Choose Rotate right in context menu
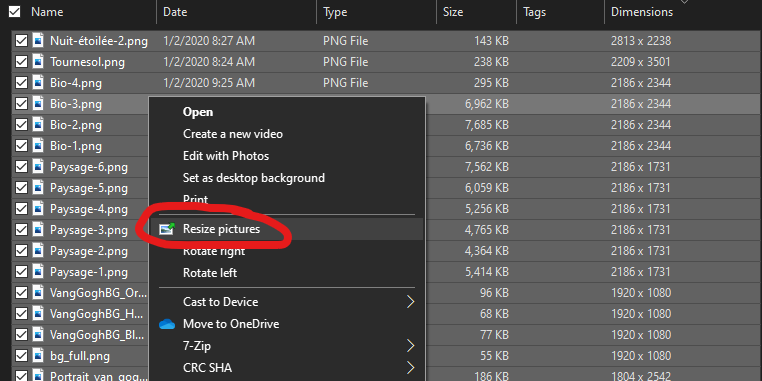 [x=214, y=251]
